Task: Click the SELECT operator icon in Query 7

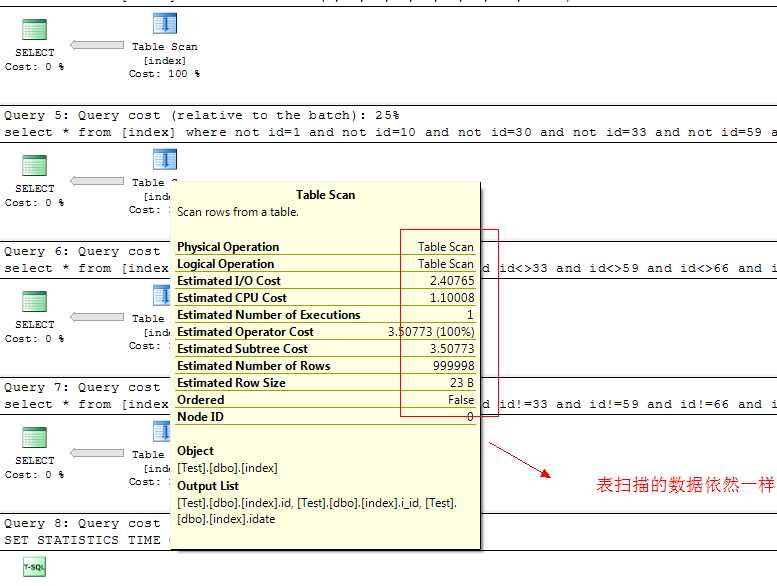Action: tap(35, 437)
